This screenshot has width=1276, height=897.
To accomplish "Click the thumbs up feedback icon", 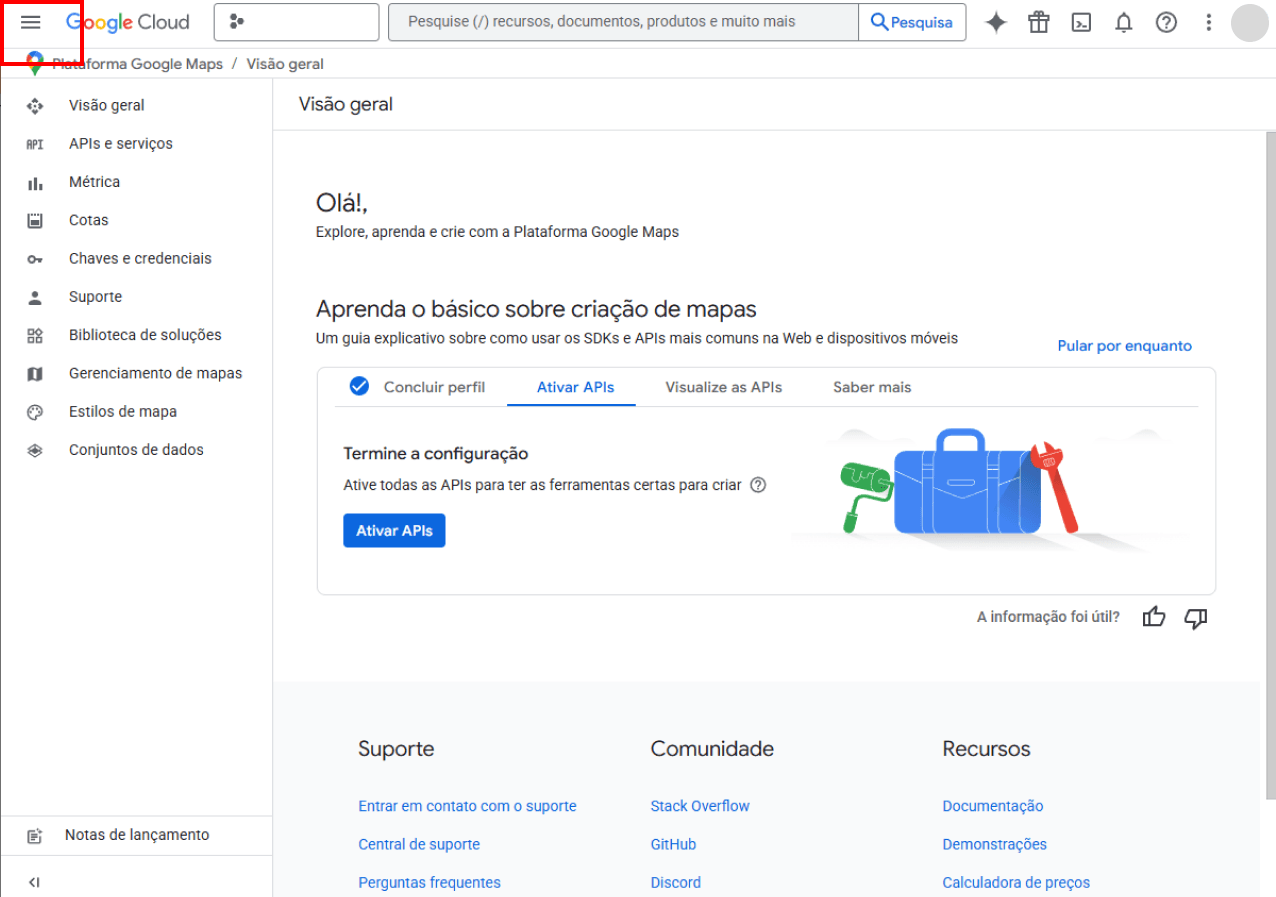I will (x=1154, y=617).
